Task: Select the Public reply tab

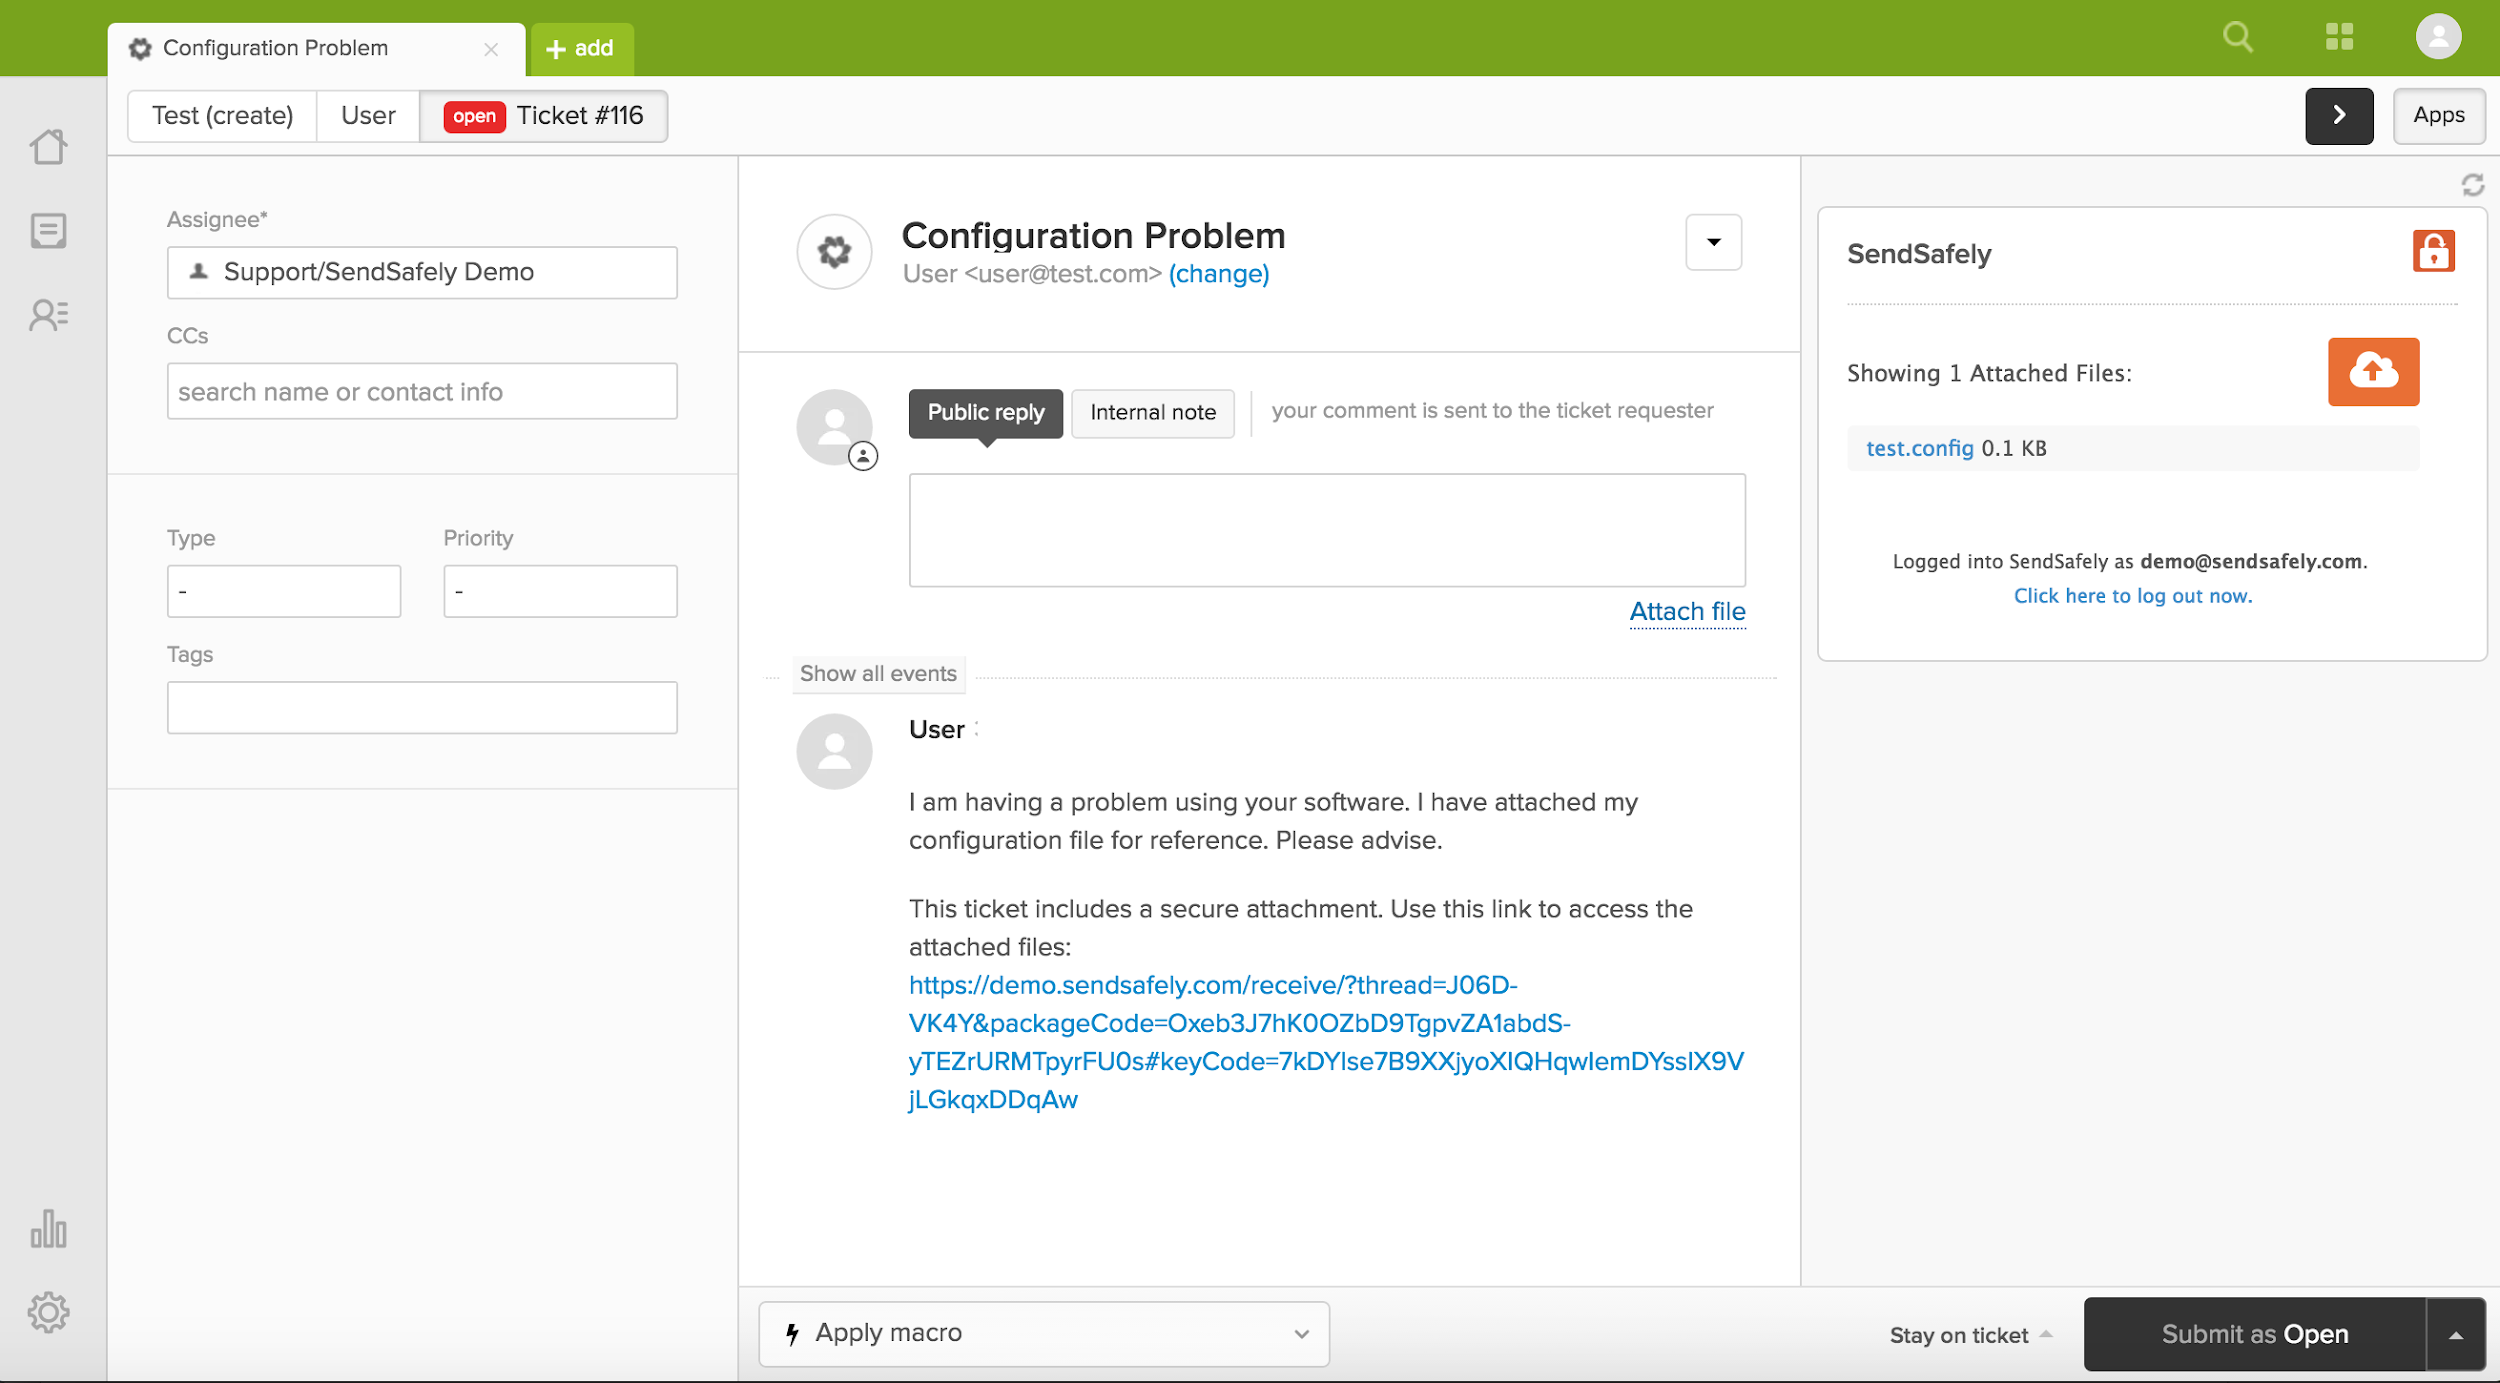Action: click(x=985, y=413)
